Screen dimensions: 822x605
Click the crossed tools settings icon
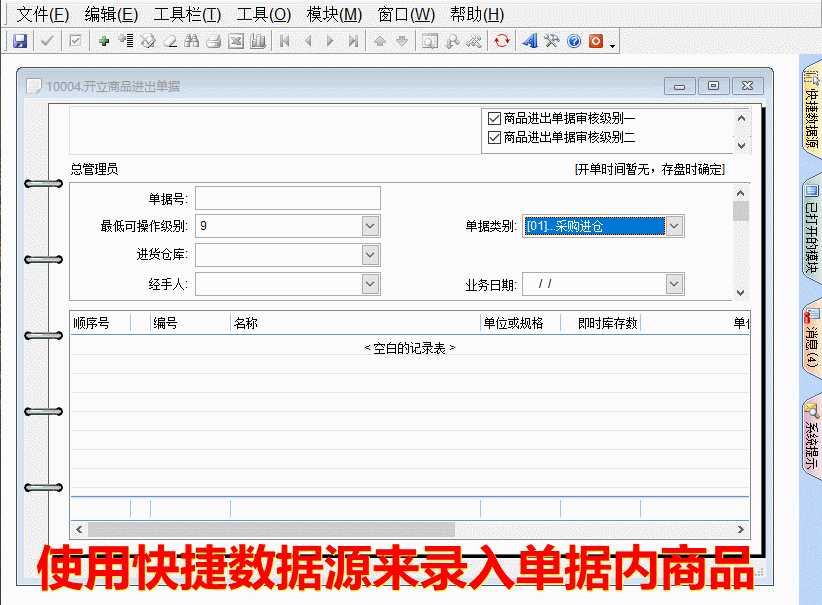pyautogui.click(x=552, y=41)
